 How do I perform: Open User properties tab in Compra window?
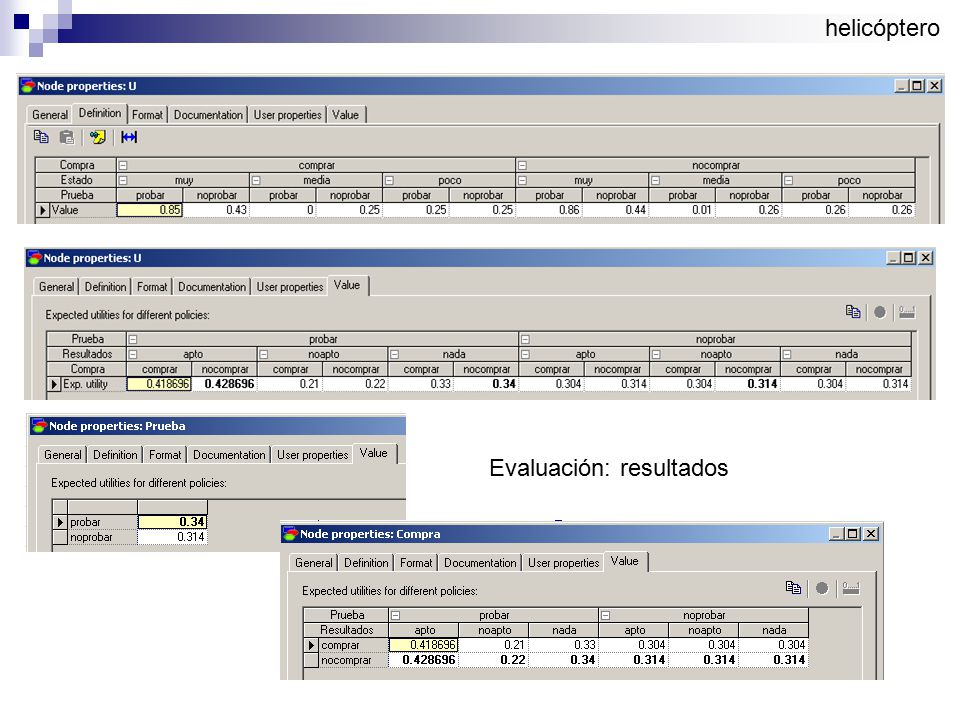pyautogui.click(x=563, y=563)
